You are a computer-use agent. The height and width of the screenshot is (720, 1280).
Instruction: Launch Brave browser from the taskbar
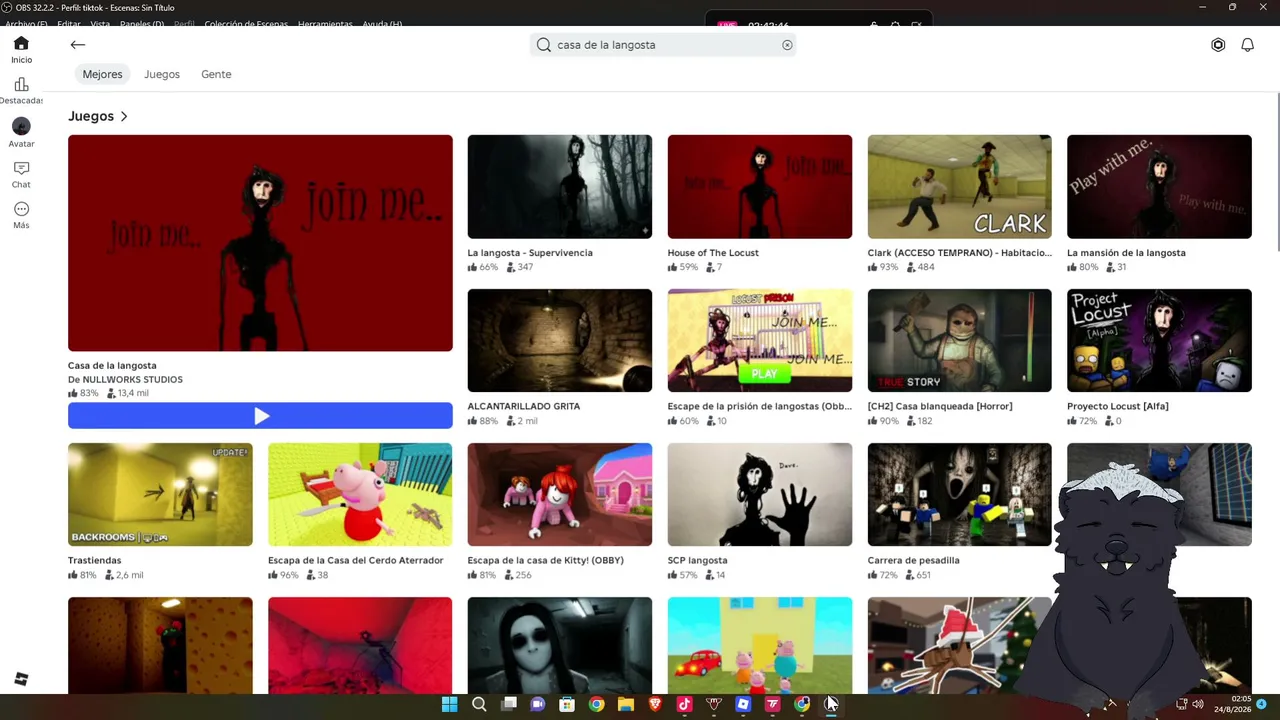[655, 704]
